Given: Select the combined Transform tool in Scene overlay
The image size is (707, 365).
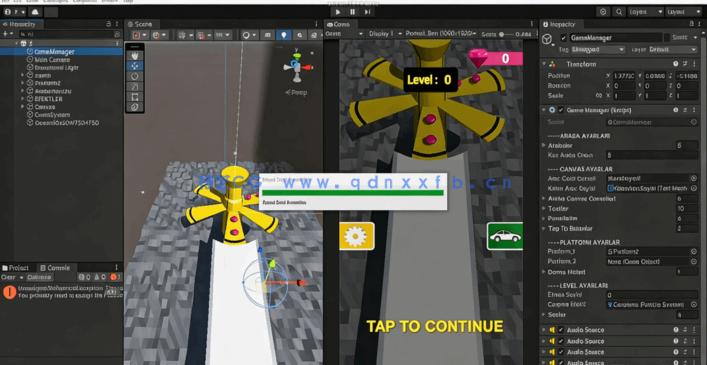Looking at the screenshot, I should click(x=135, y=107).
